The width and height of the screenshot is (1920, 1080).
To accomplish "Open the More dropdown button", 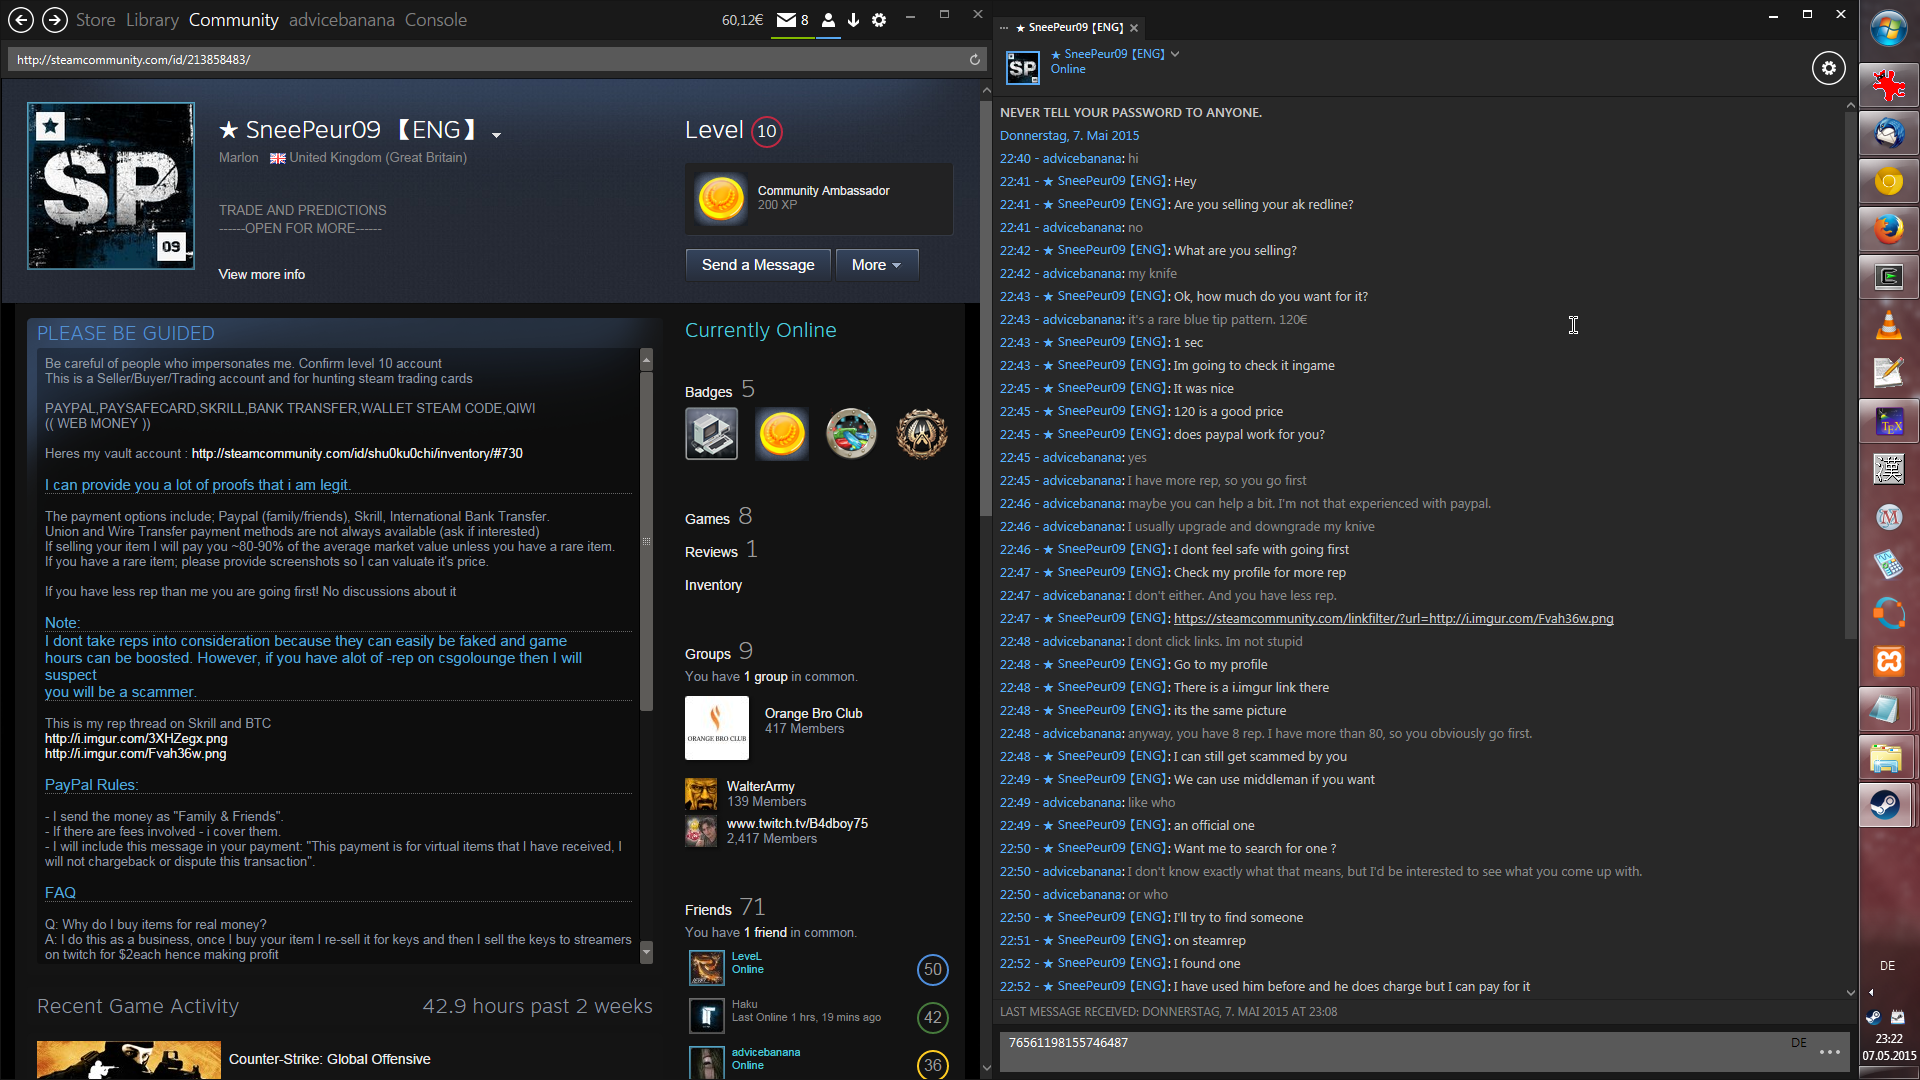I will [876, 265].
